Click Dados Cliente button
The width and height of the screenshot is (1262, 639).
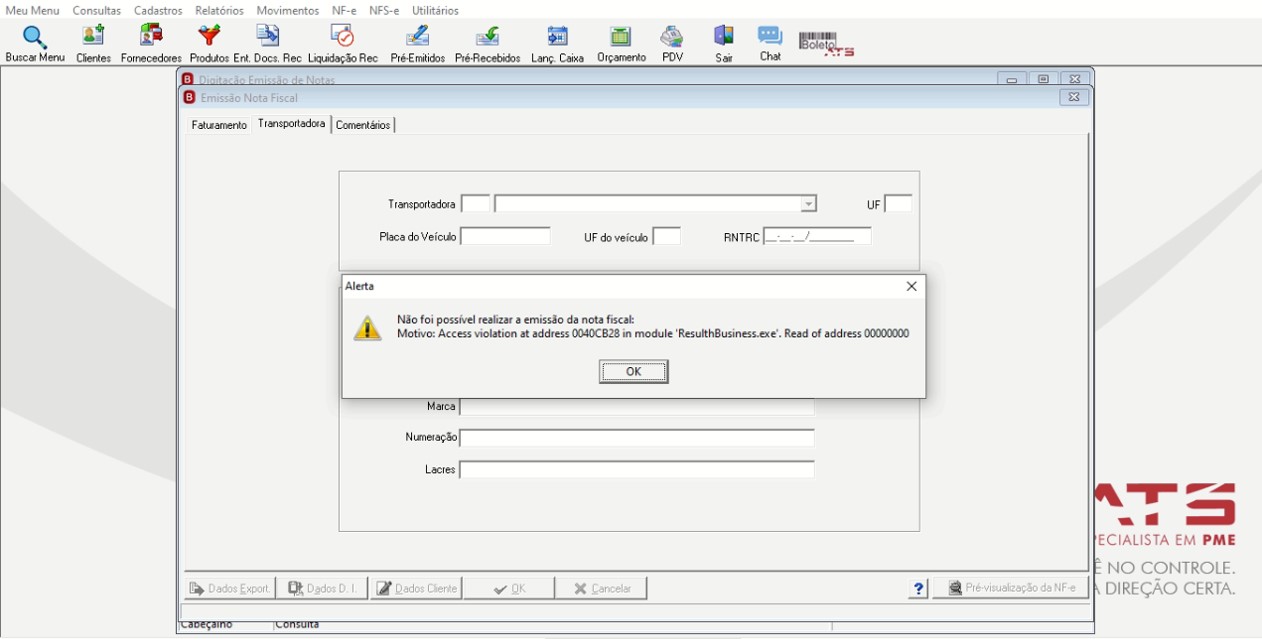click(416, 588)
